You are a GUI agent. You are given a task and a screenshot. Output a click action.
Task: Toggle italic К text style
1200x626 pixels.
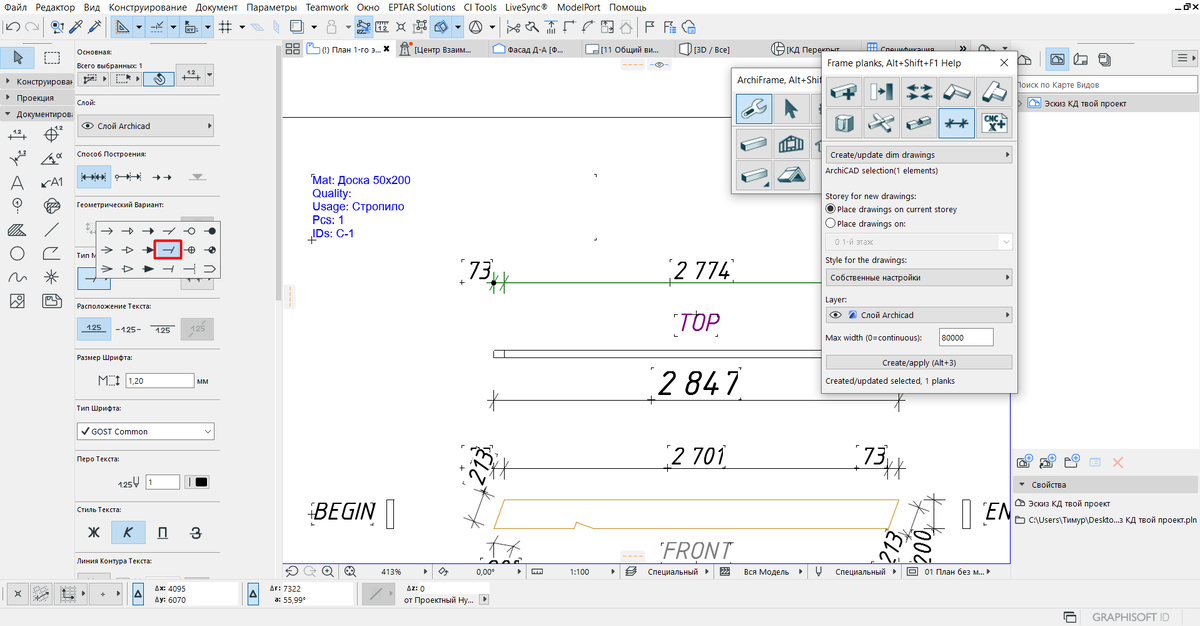pos(127,531)
